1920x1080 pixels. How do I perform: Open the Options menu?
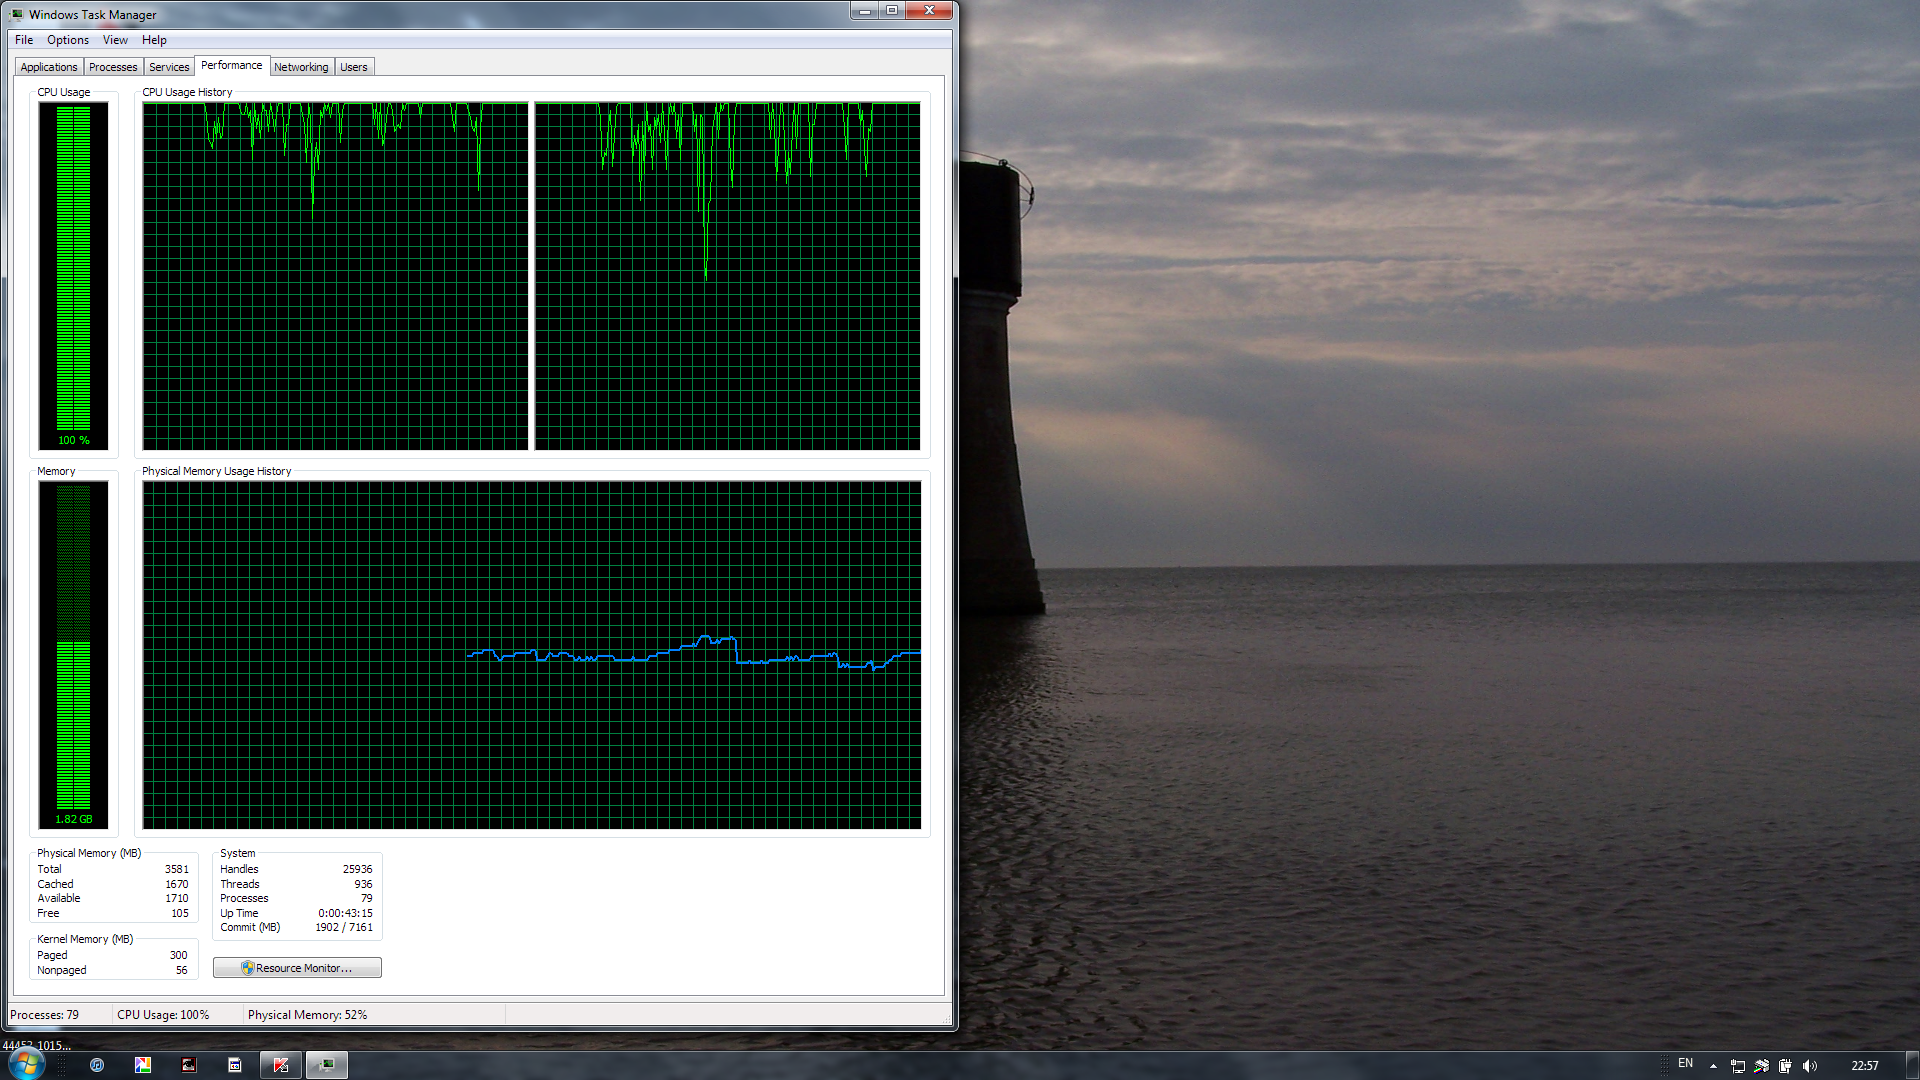pos(68,40)
